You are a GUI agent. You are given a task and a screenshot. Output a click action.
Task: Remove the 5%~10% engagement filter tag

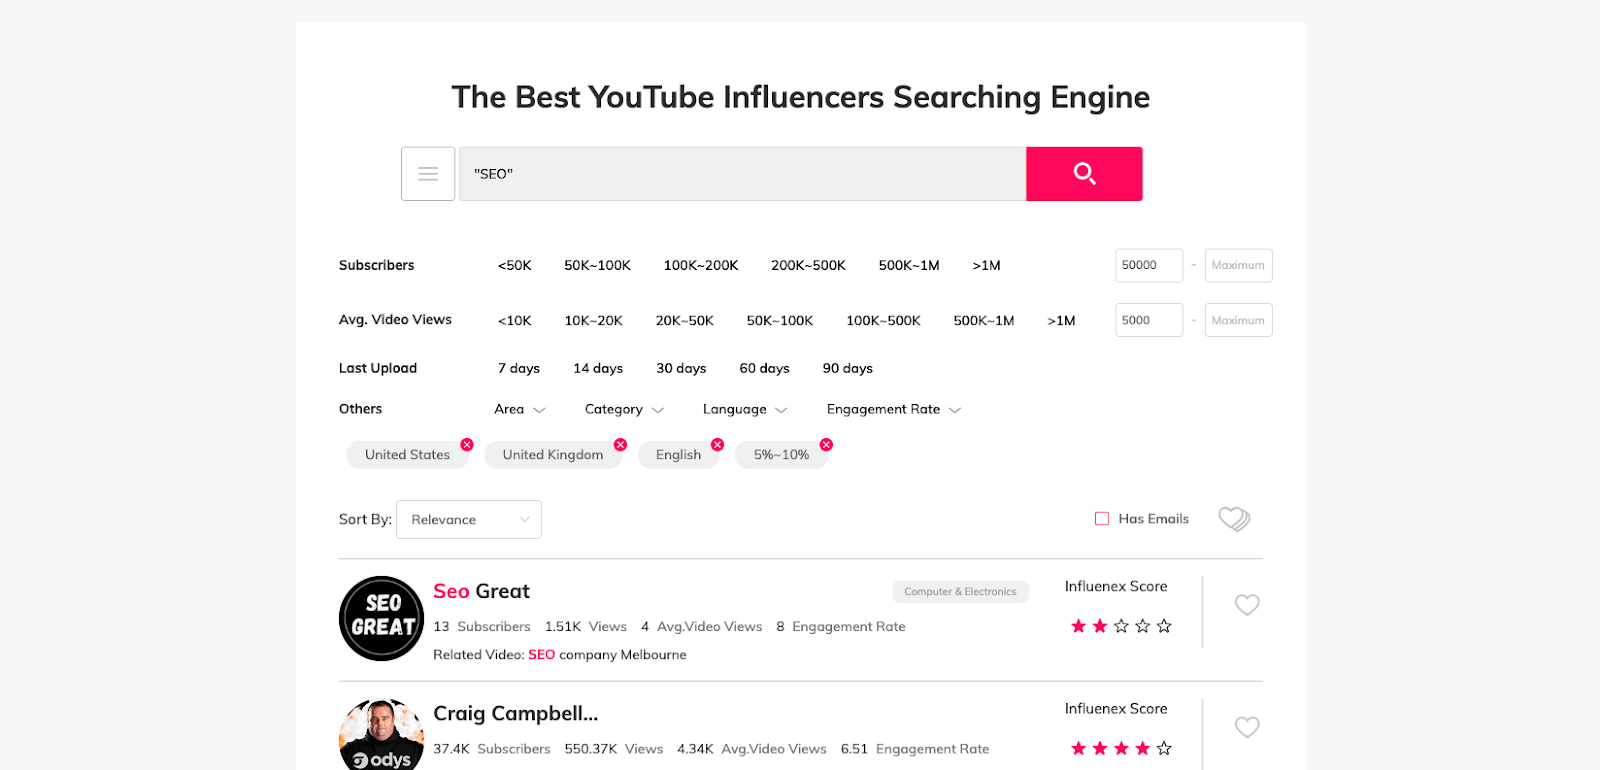click(826, 444)
